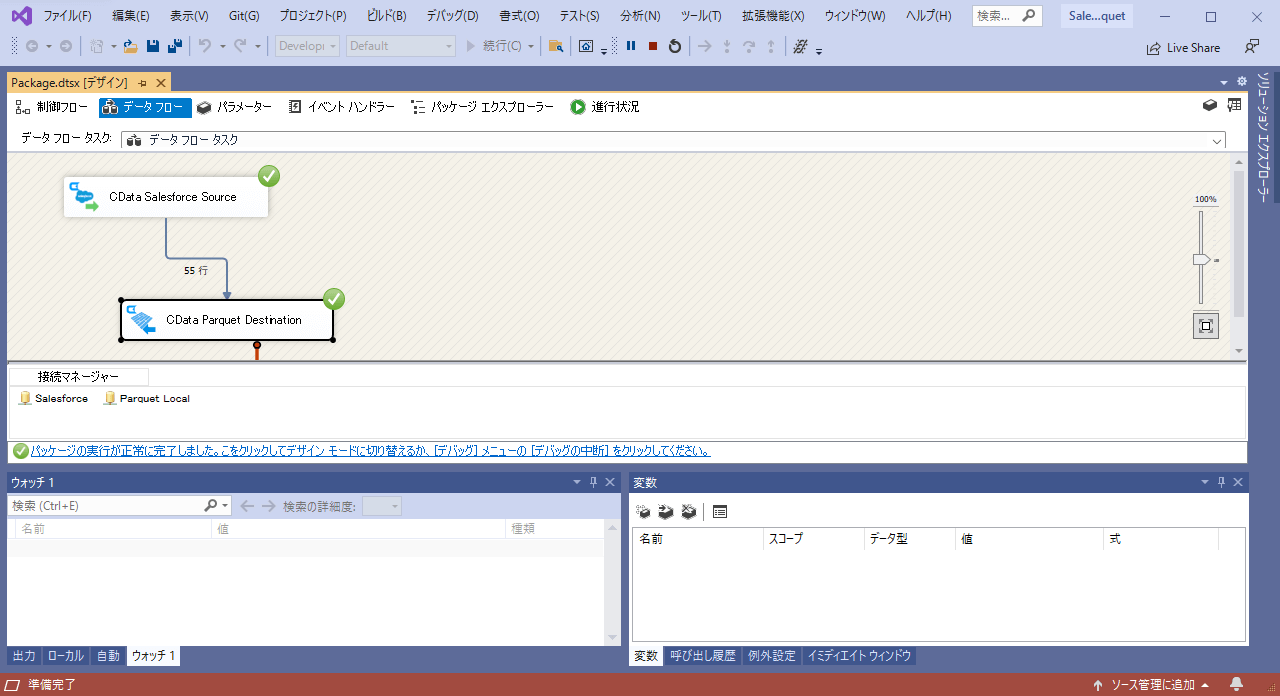Open the 続行(C) dropdown arrow
The height and width of the screenshot is (696, 1280).
coord(530,46)
